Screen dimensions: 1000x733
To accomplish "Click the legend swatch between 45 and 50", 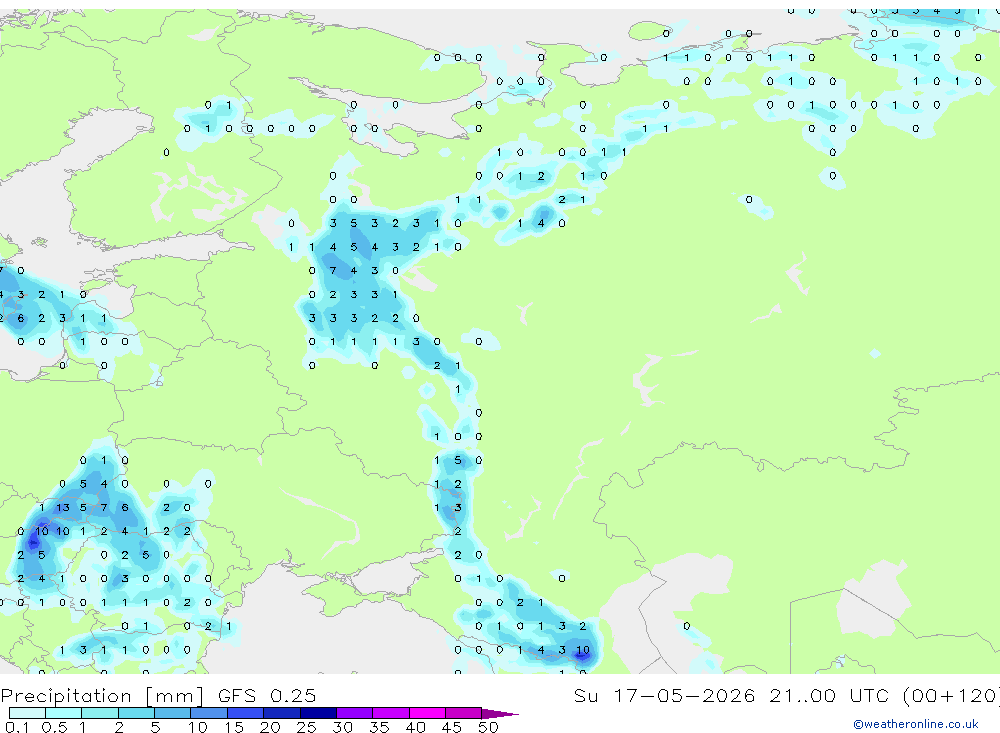I will (463, 713).
